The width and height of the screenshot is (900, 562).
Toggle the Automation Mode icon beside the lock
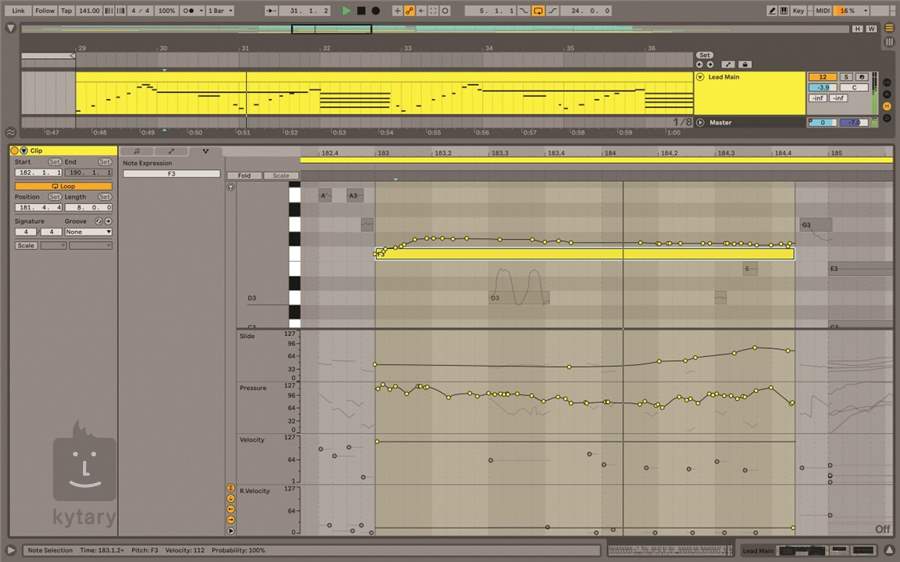[727, 64]
